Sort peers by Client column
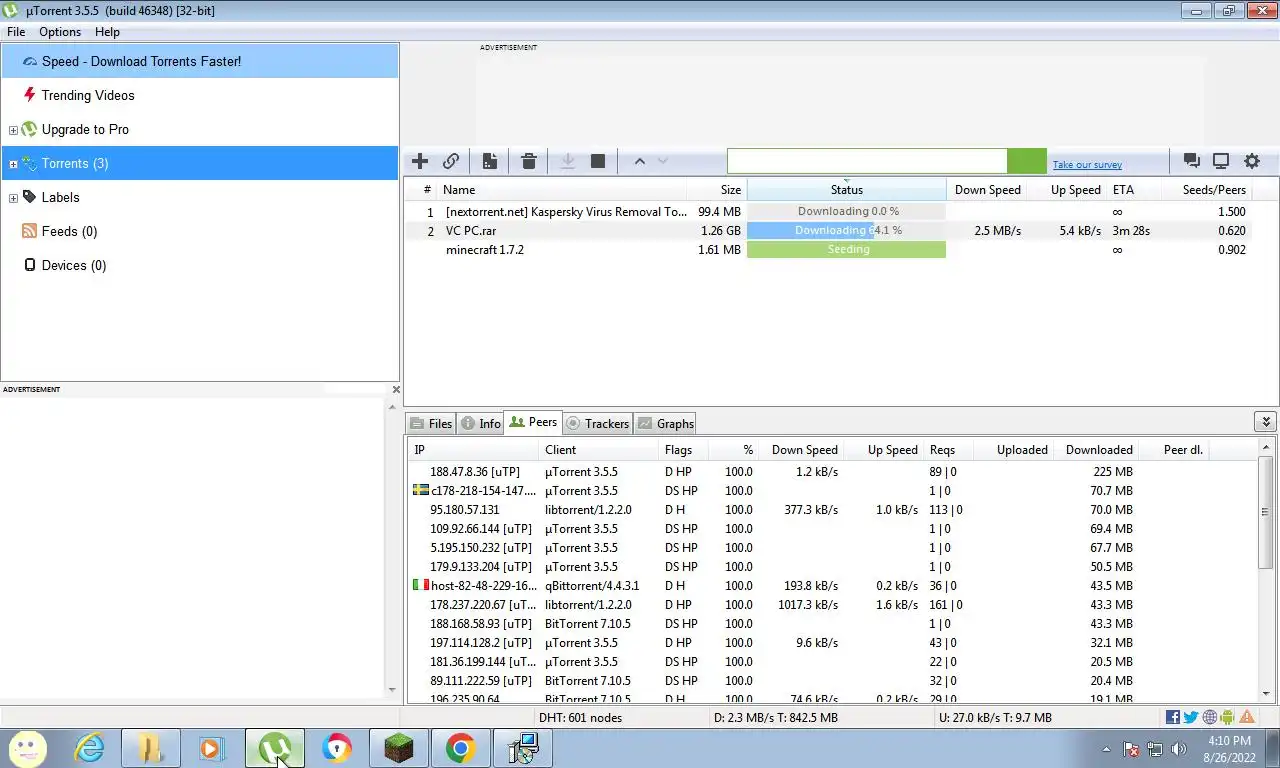This screenshot has width=1280, height=768. 599,450
